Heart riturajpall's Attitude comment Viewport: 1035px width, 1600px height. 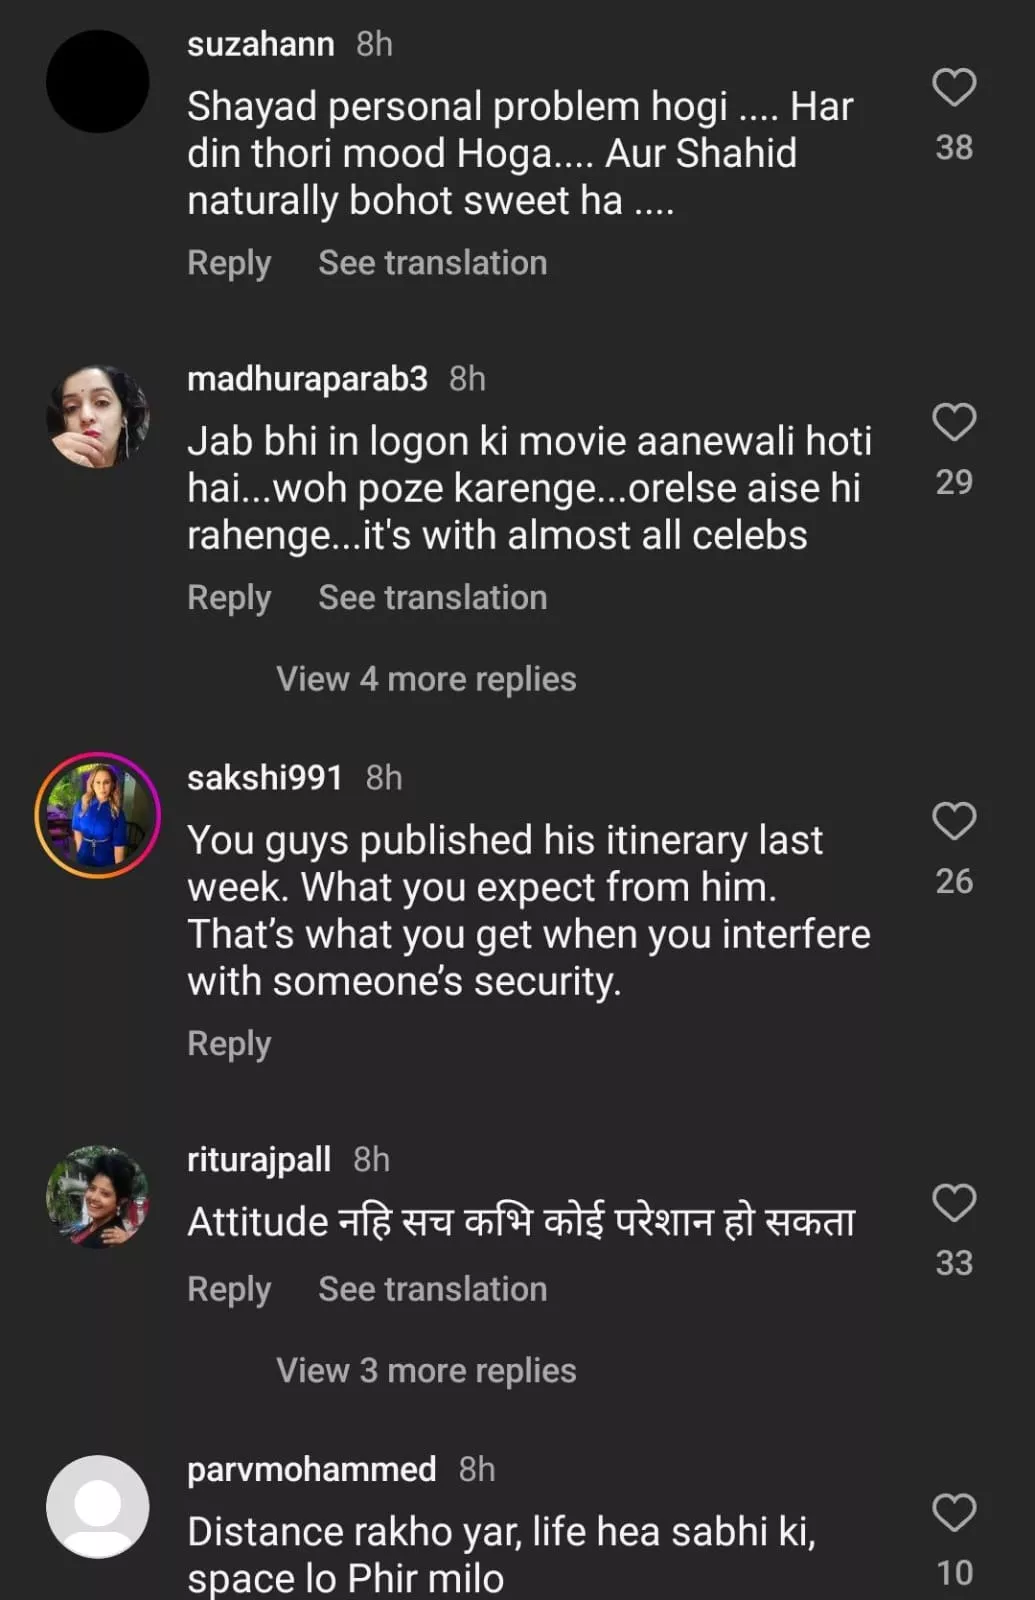click(954, 1203)
